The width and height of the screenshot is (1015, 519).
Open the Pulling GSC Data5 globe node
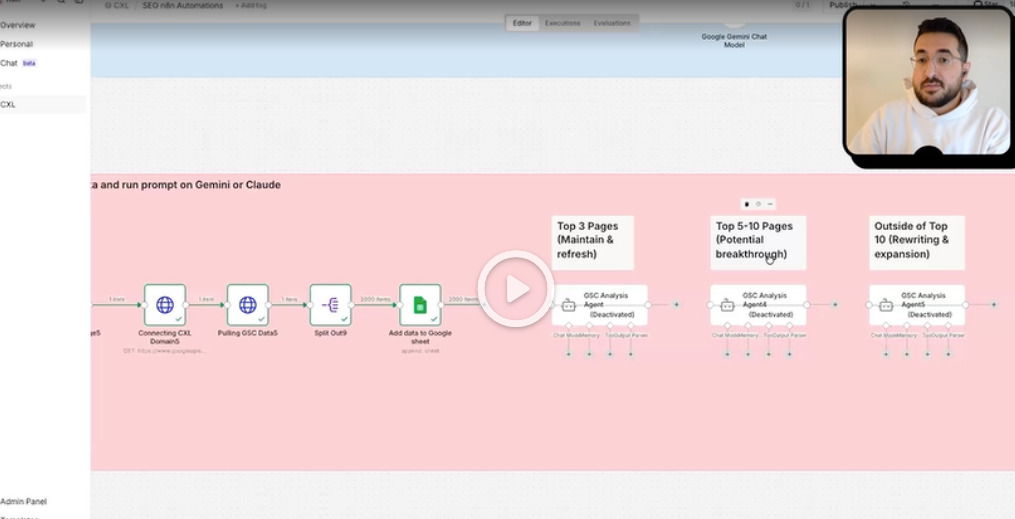pyautogui.click(x=247, y=305)
